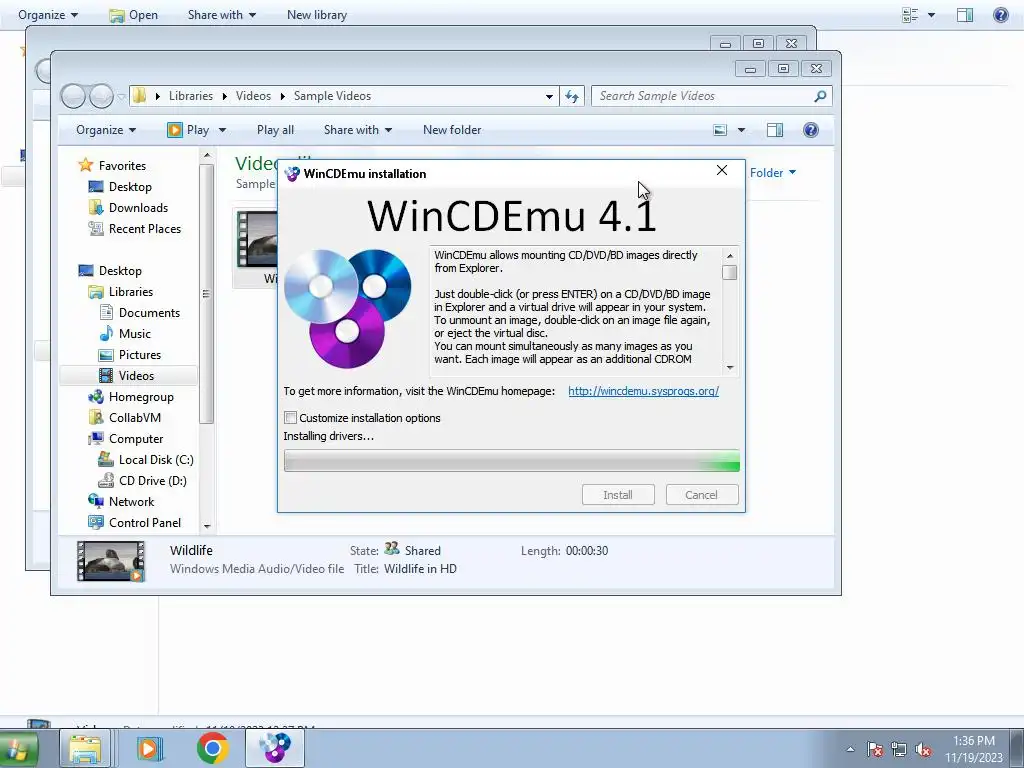Click the muted volume tray icon

923,750
